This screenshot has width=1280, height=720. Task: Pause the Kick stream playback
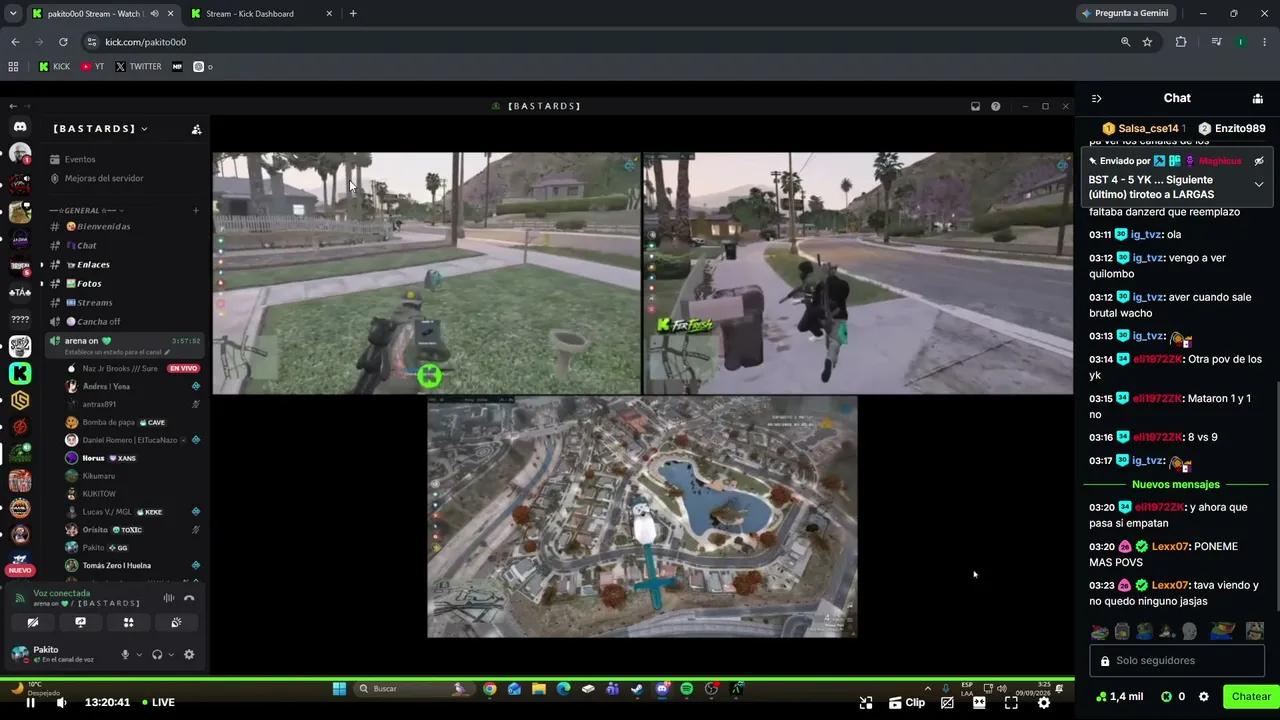pos(30,703)
